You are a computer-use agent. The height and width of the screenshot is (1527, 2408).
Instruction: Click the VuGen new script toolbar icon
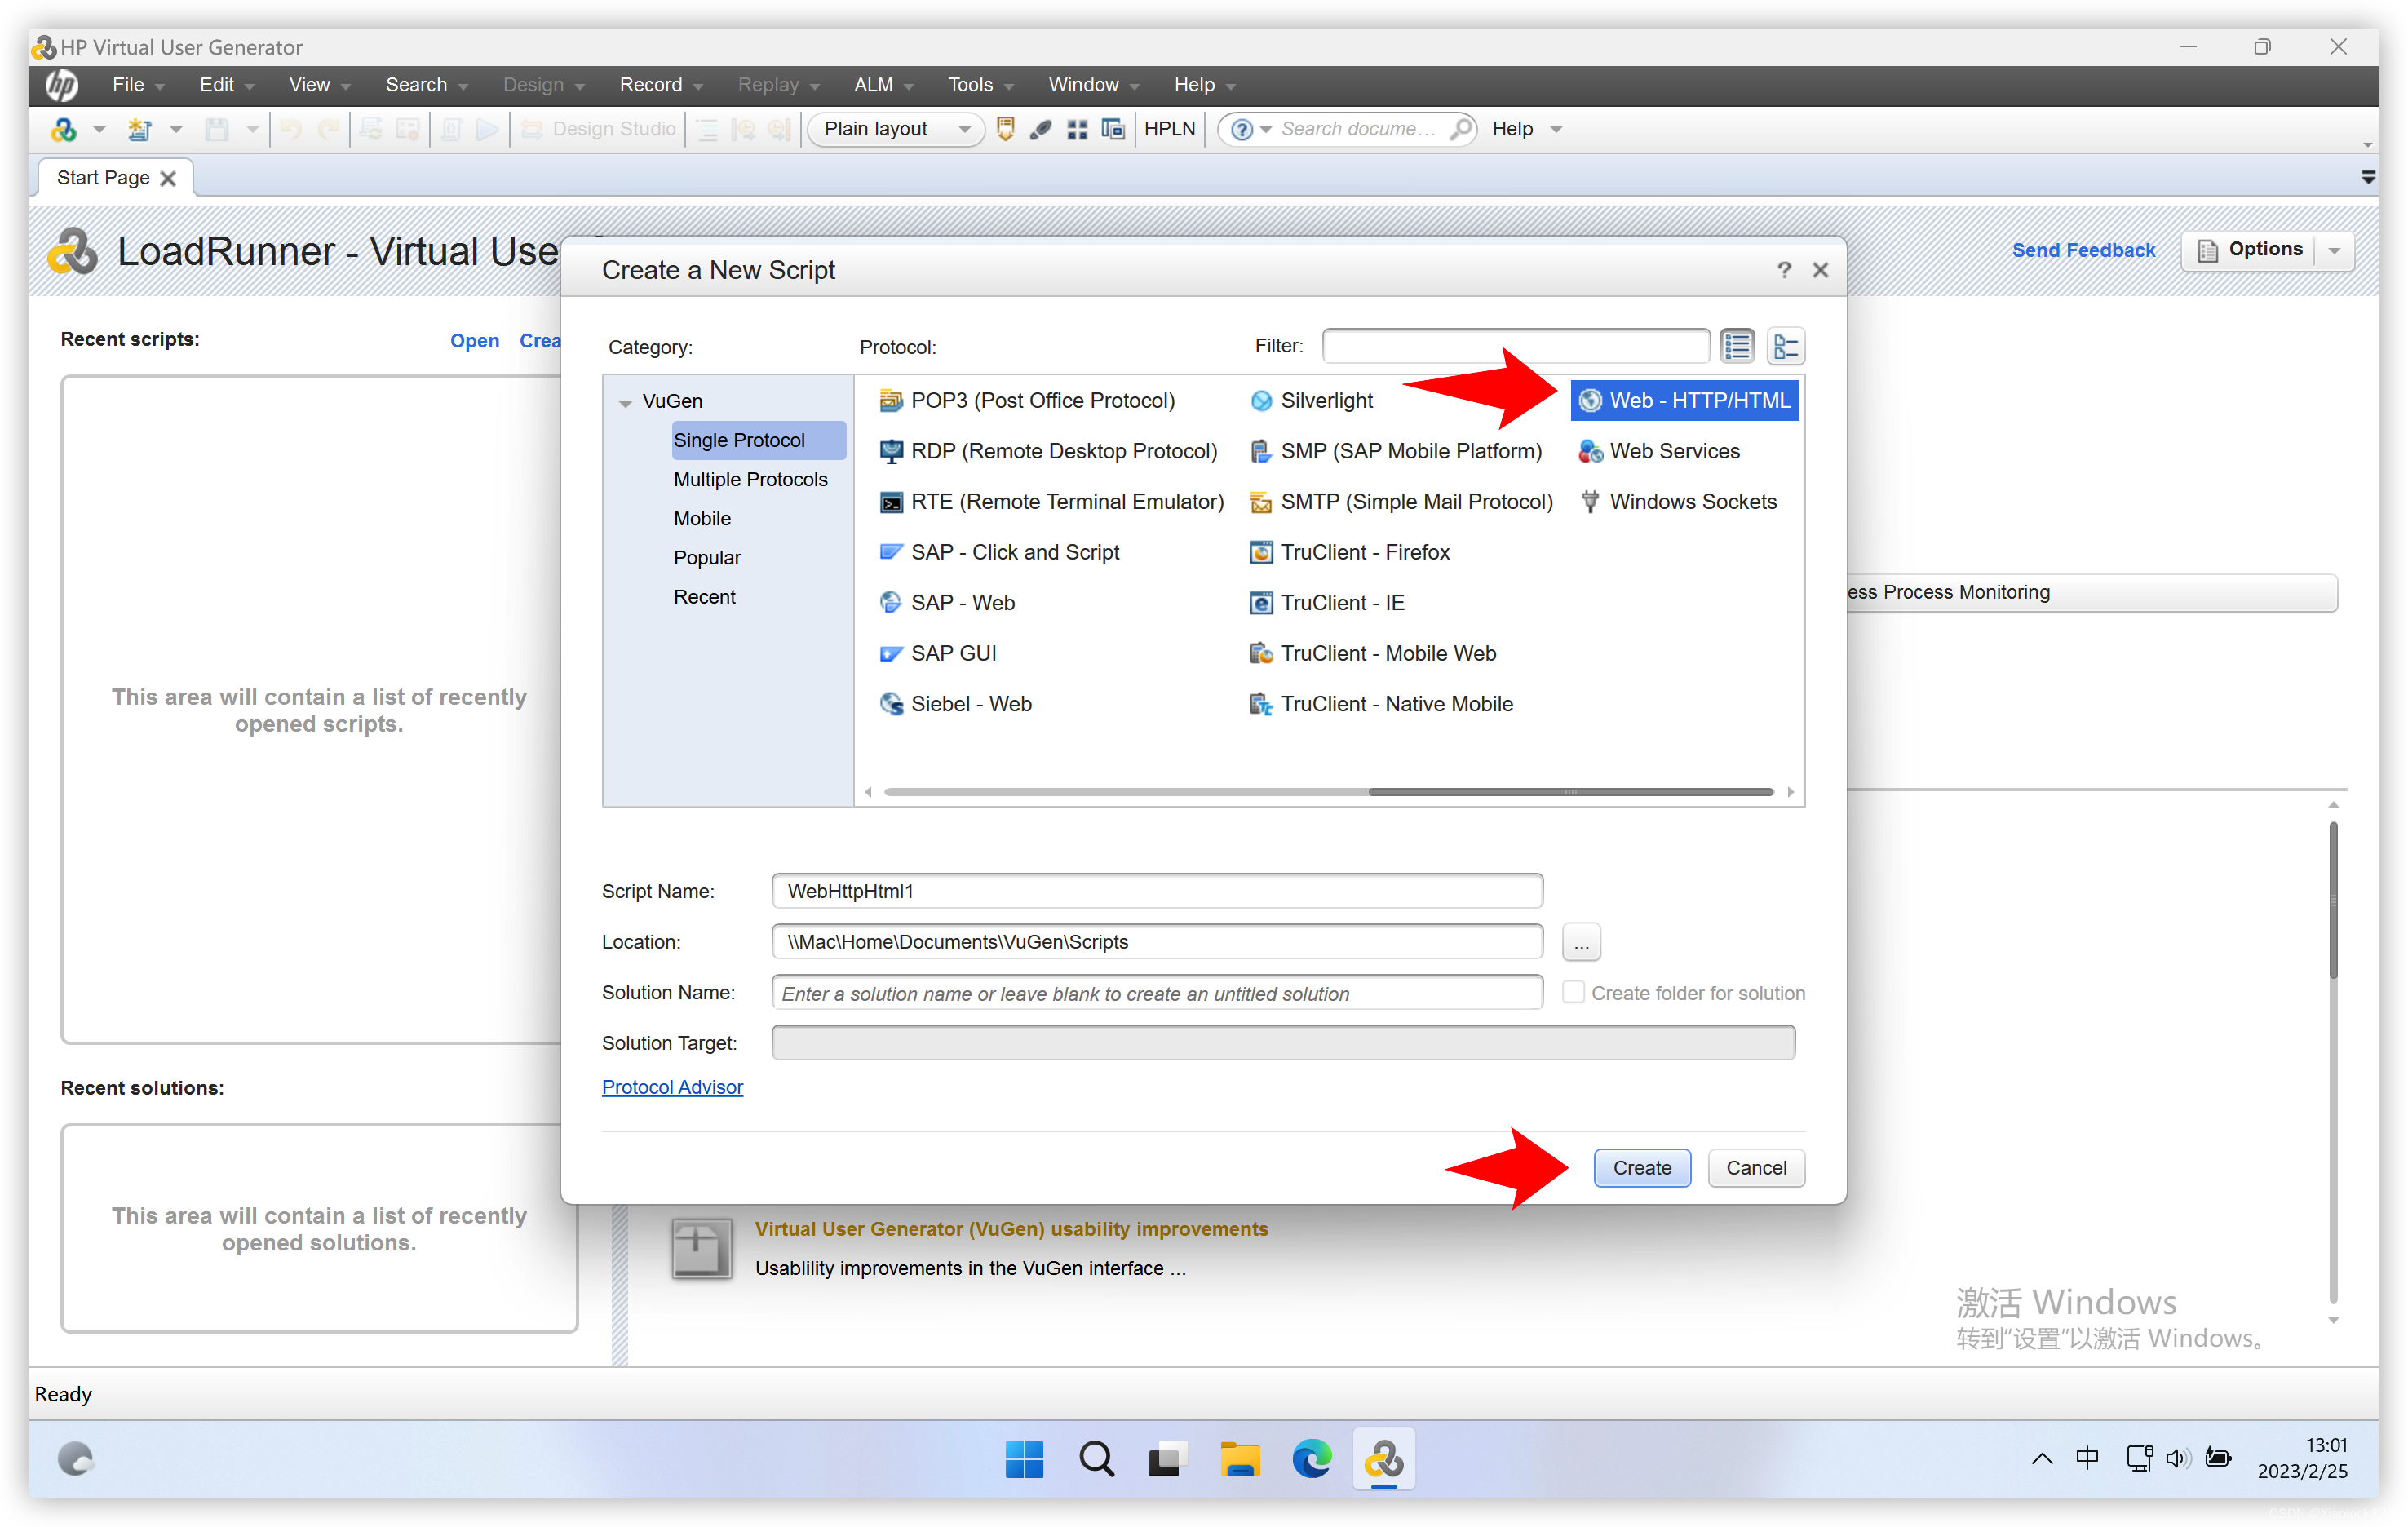pos(63,129)
